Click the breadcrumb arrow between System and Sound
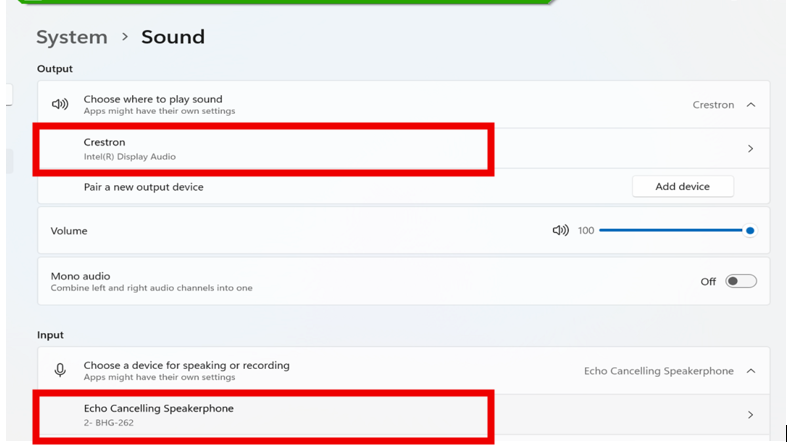Viewport: 787px width, 447px height. pyautogui.click(x=125, y=37)
